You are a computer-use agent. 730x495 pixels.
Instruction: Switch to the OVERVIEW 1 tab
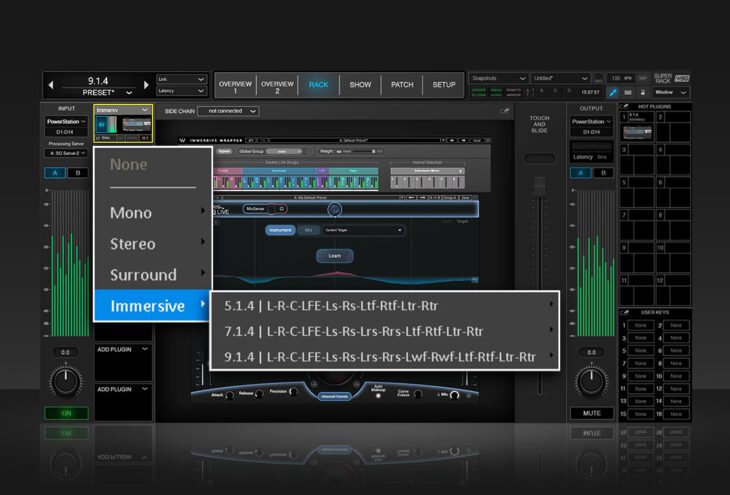235,85
